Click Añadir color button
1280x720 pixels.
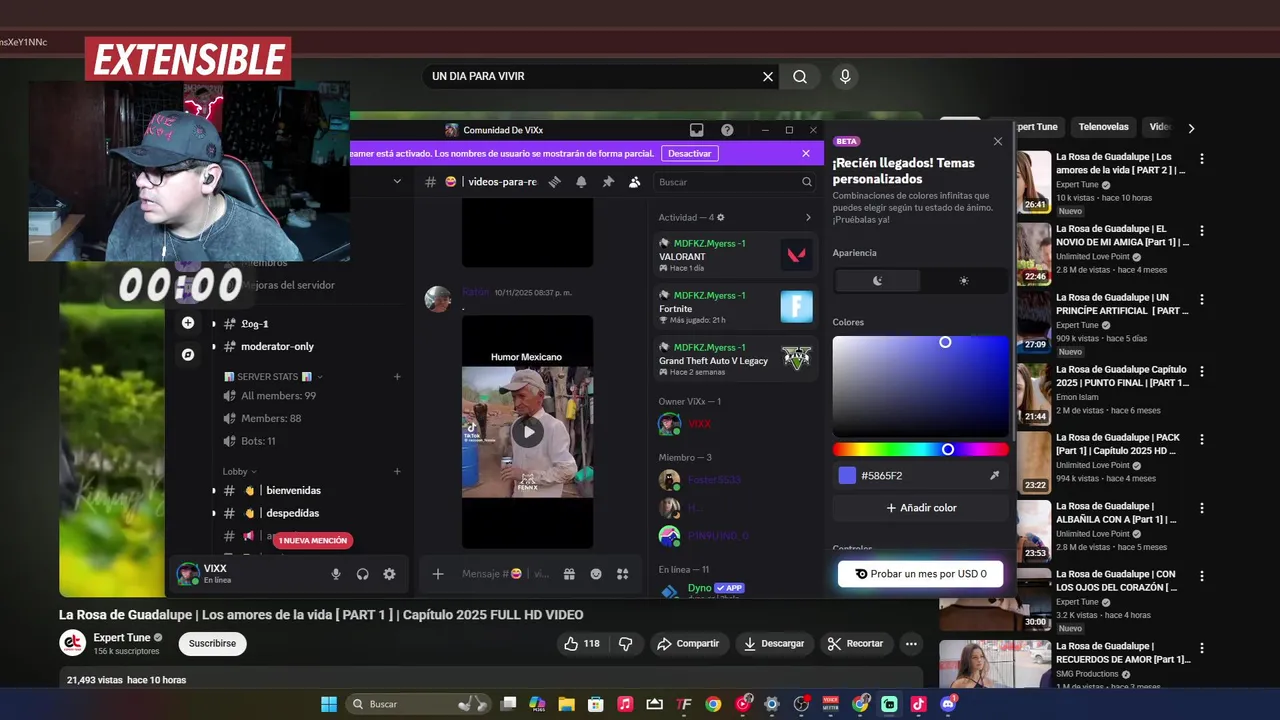coord(921,508)
